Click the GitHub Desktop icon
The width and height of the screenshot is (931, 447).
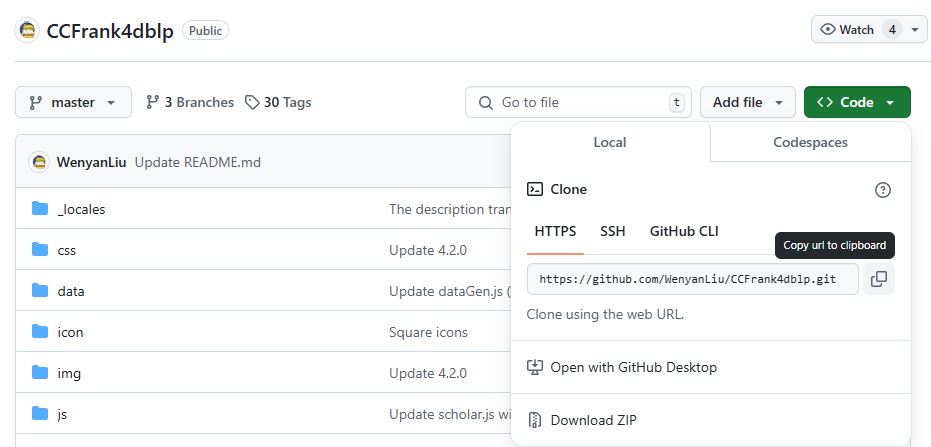tap(535, 367)
